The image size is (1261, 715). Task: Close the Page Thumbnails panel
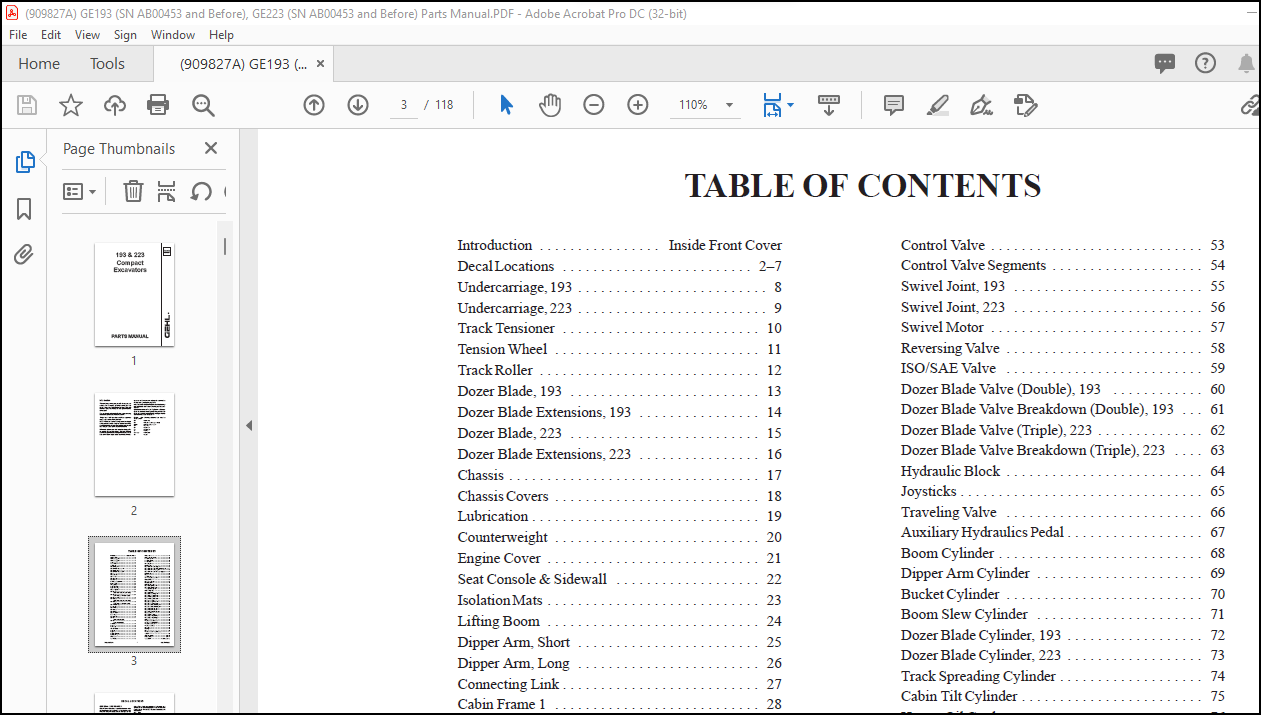pyautogui.click(x=210, y=148)
